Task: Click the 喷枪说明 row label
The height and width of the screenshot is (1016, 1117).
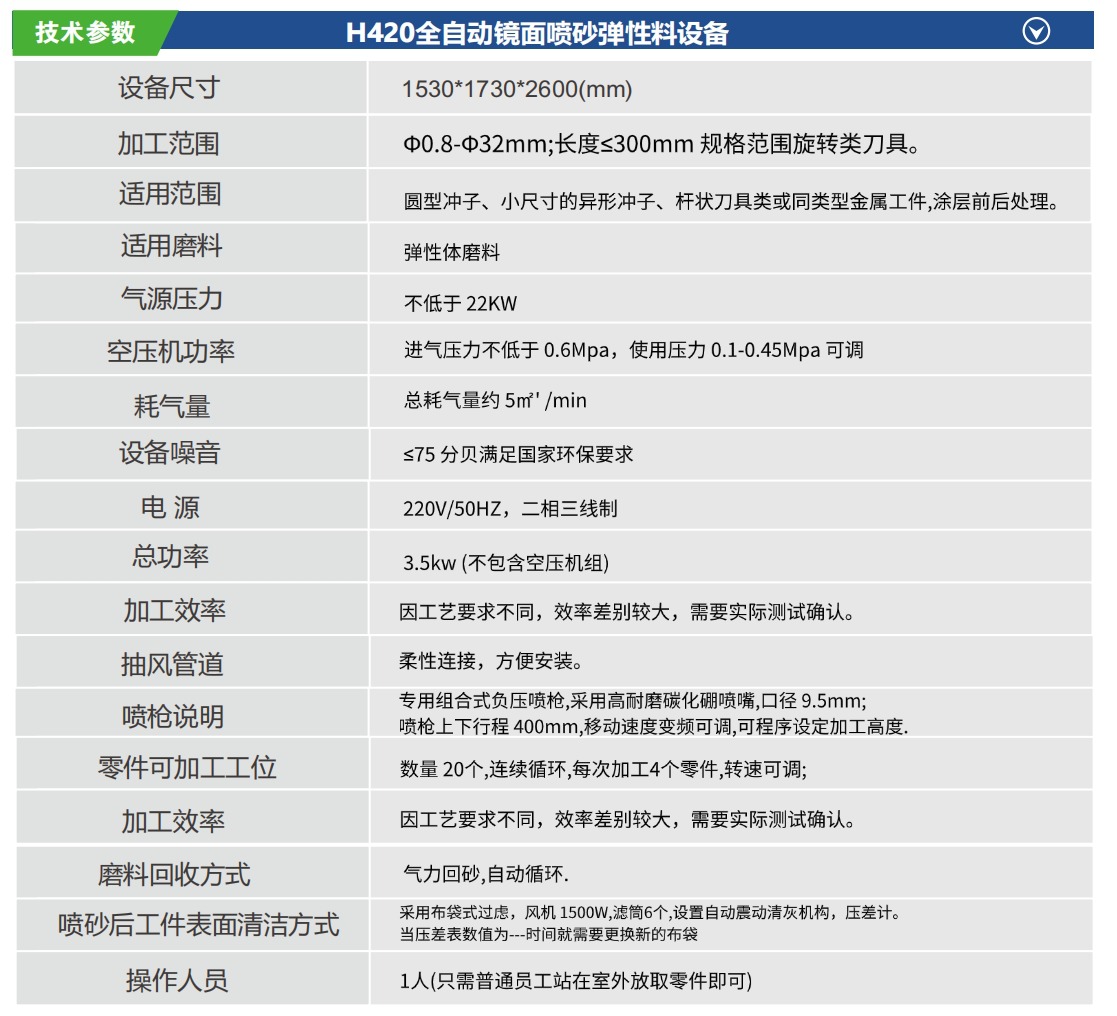Action: [172, 717]
